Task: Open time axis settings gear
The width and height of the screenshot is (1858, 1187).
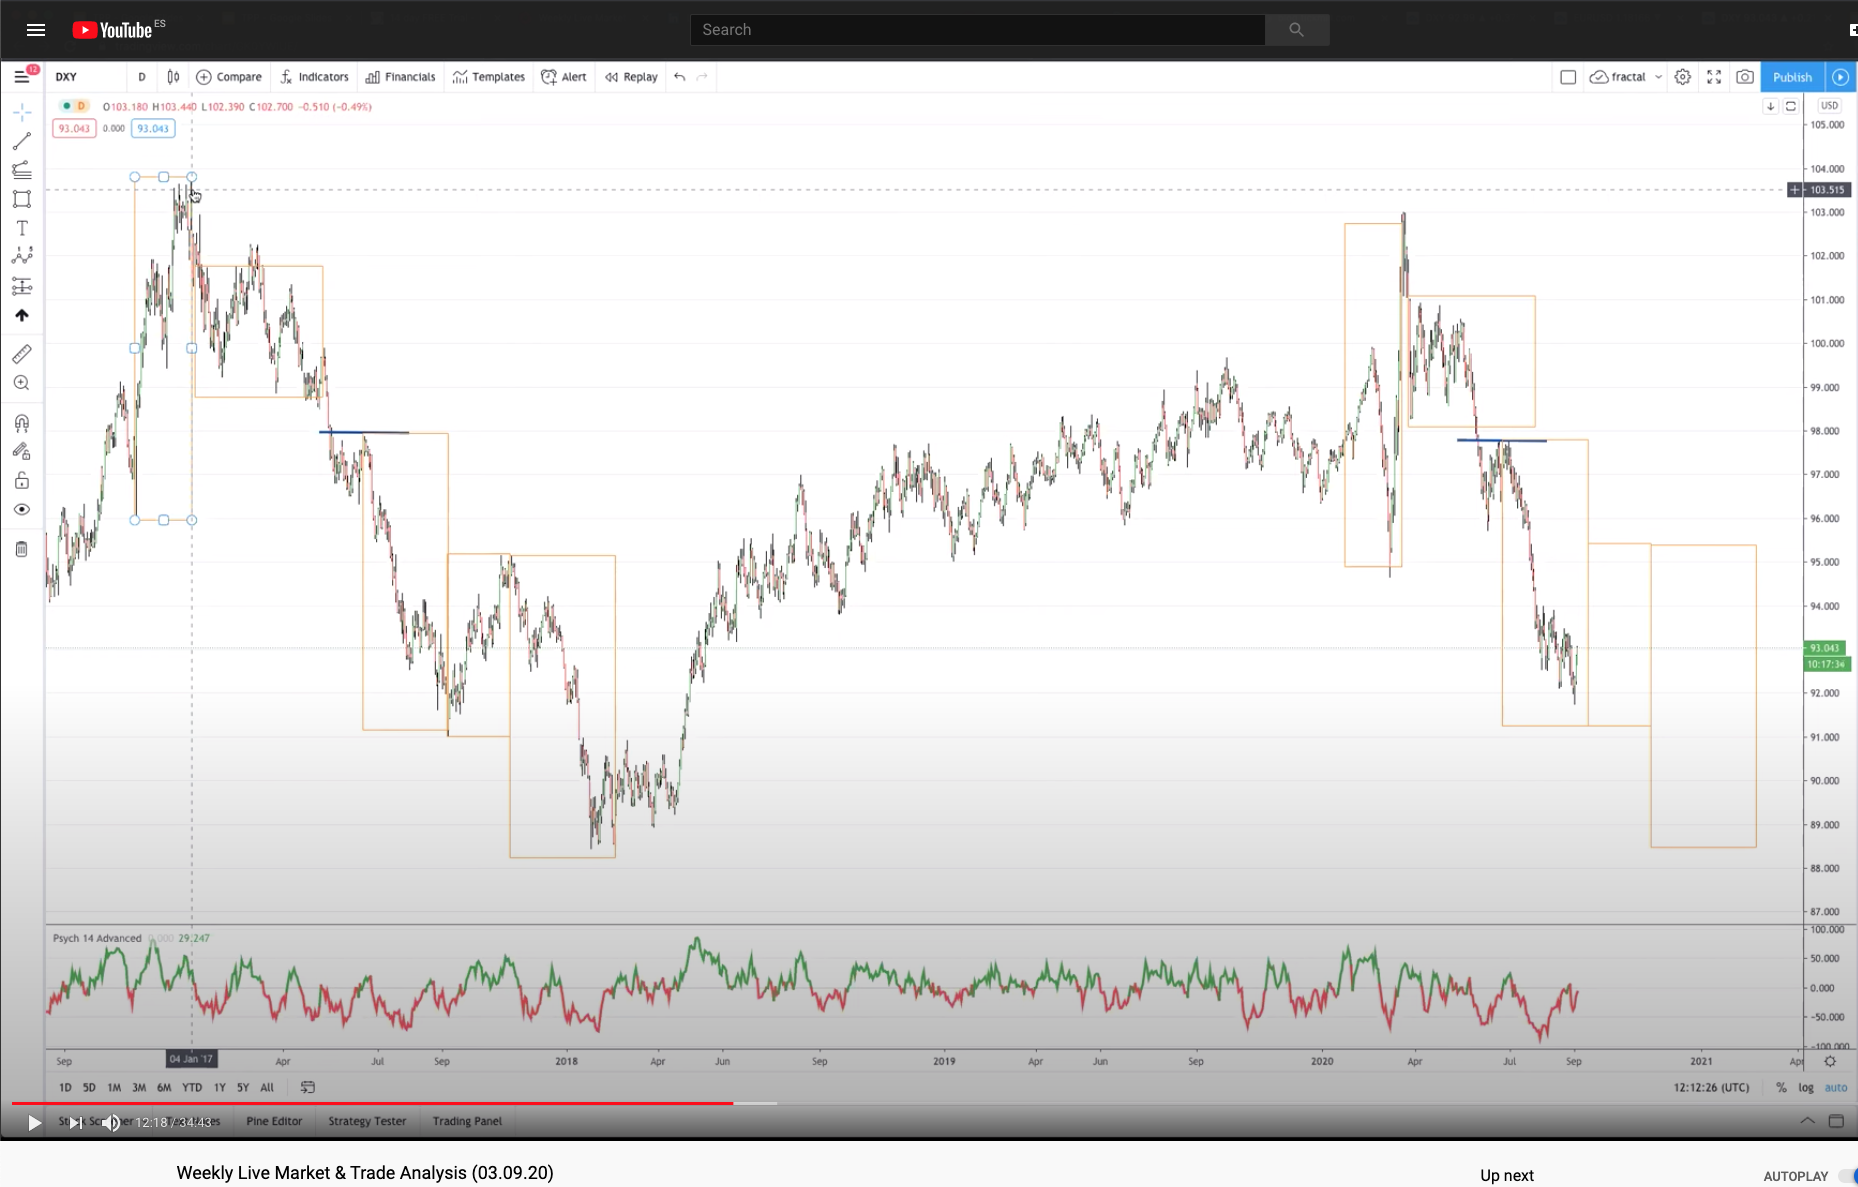Action: coord(1830,1061)
